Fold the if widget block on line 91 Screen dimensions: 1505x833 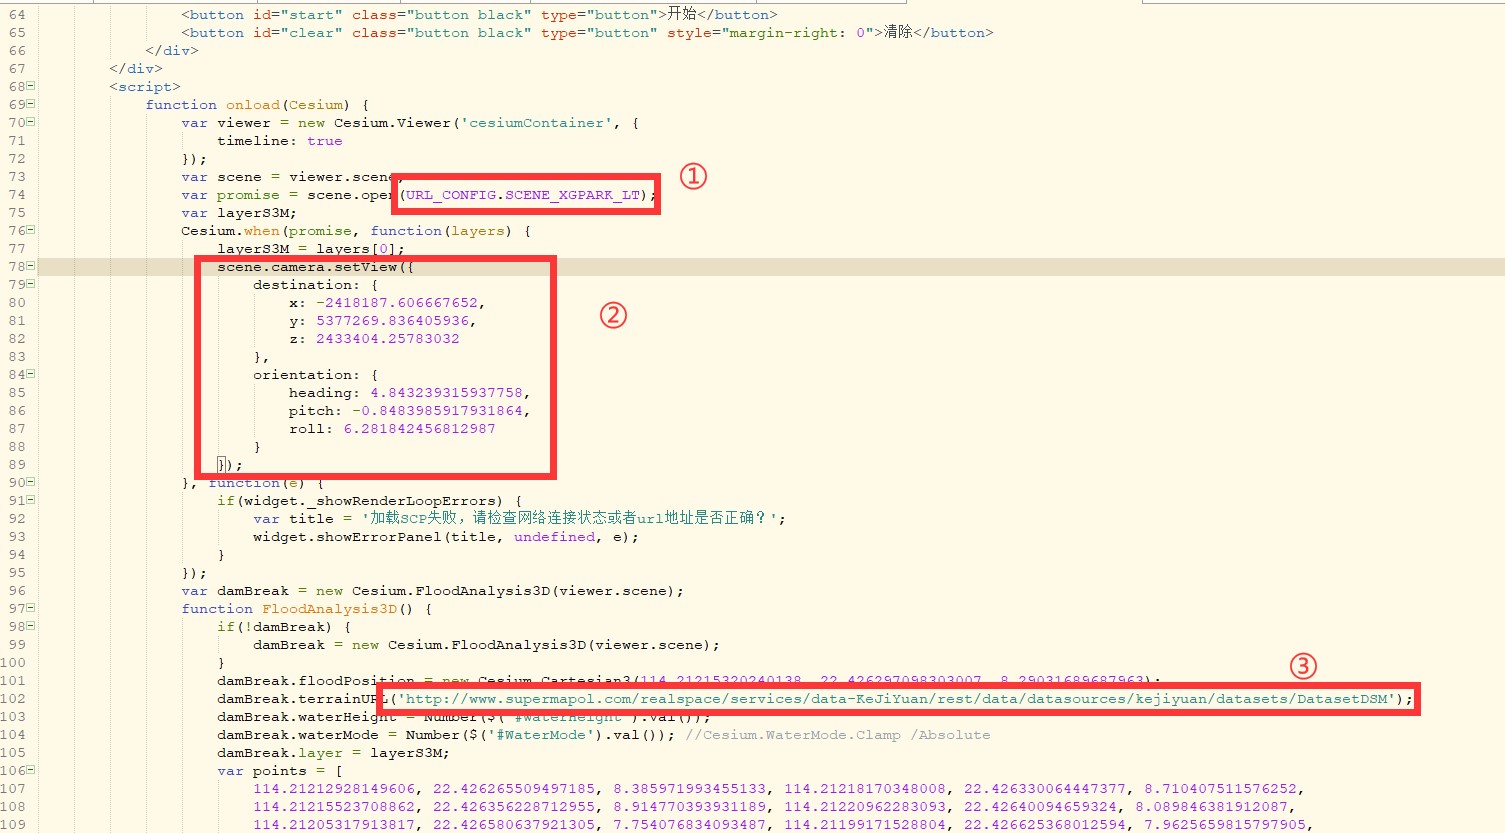click(31, 500)
